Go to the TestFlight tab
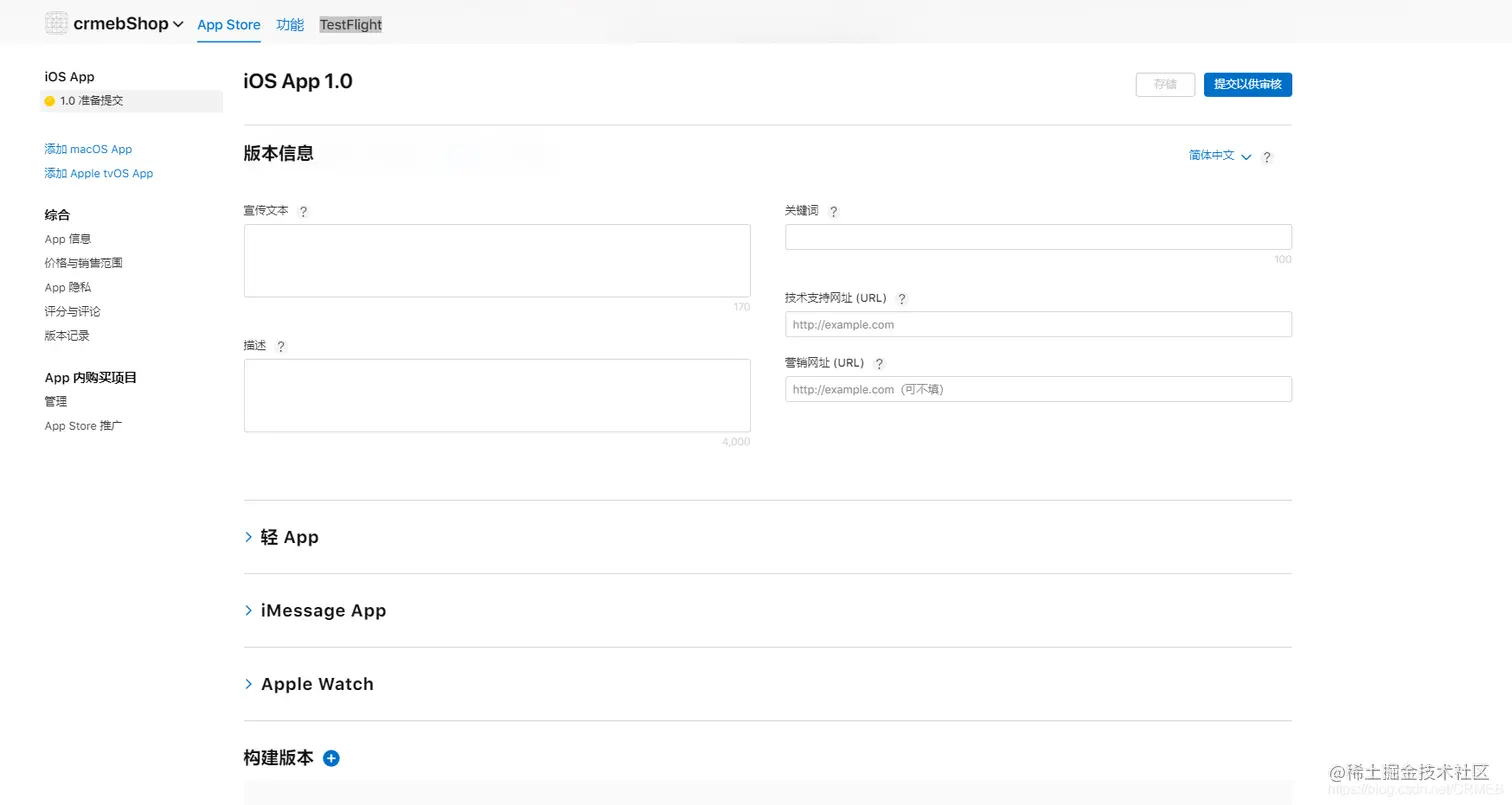This screenshot has height=805, width=1512. point(351,25)
